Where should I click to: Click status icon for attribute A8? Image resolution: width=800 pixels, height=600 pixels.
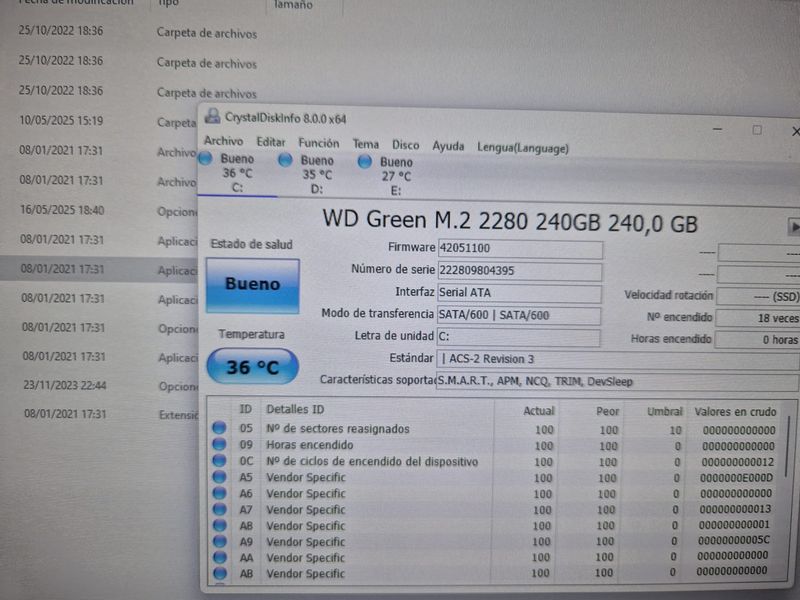coord(220,525)
